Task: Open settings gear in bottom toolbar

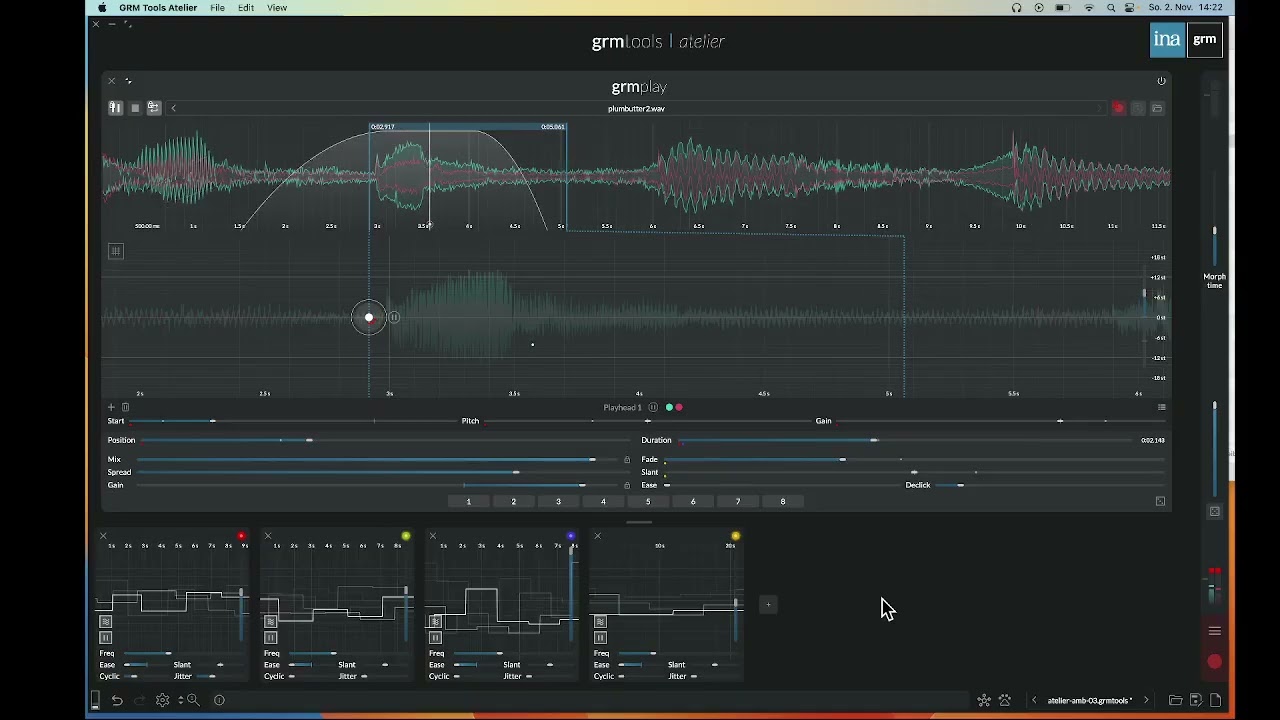Action: 162,700
